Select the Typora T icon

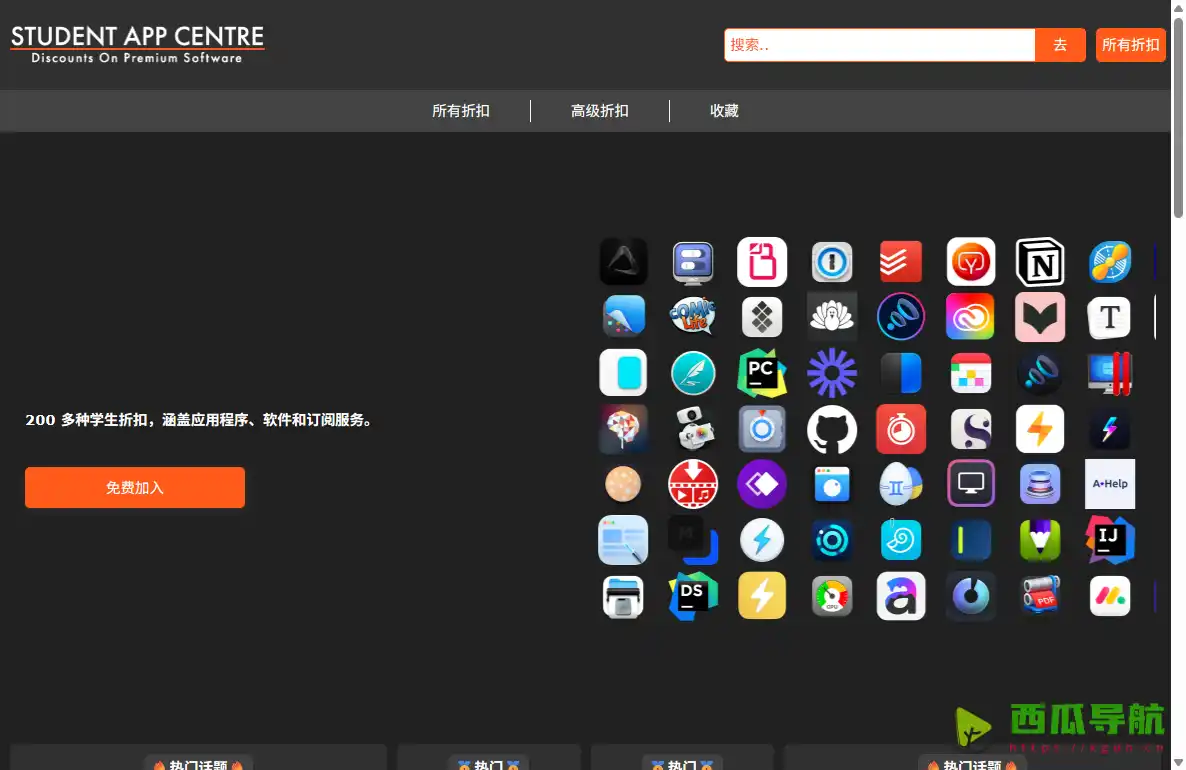(1110, 318)
